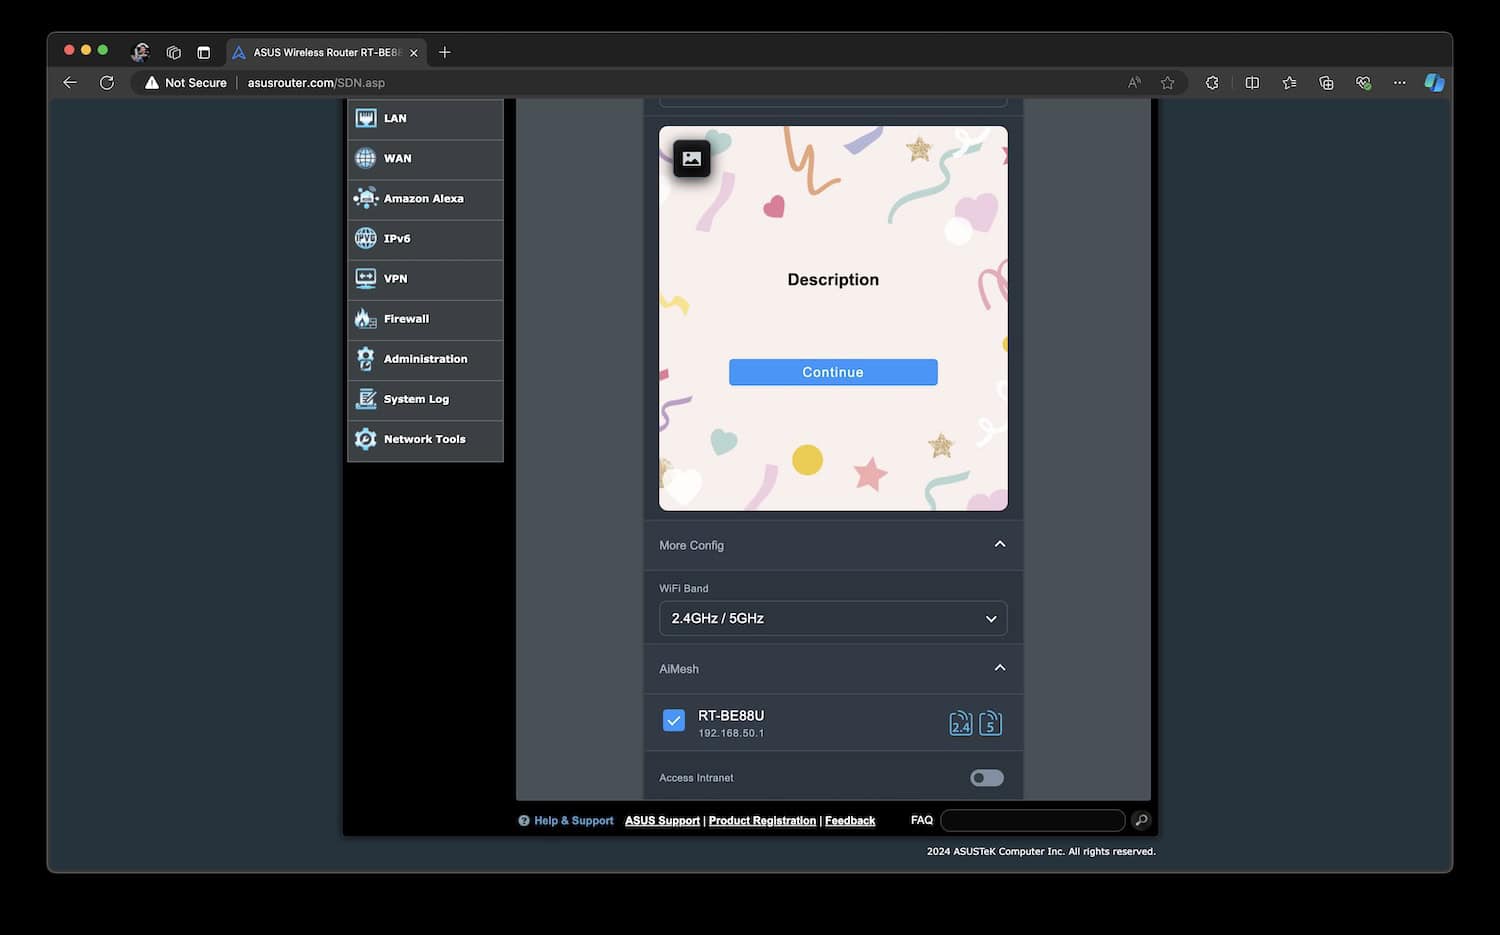The height and width of the screenshot is (935, 1500).
Task: Select the Administration menu item
Action: [x=425, y=359]
